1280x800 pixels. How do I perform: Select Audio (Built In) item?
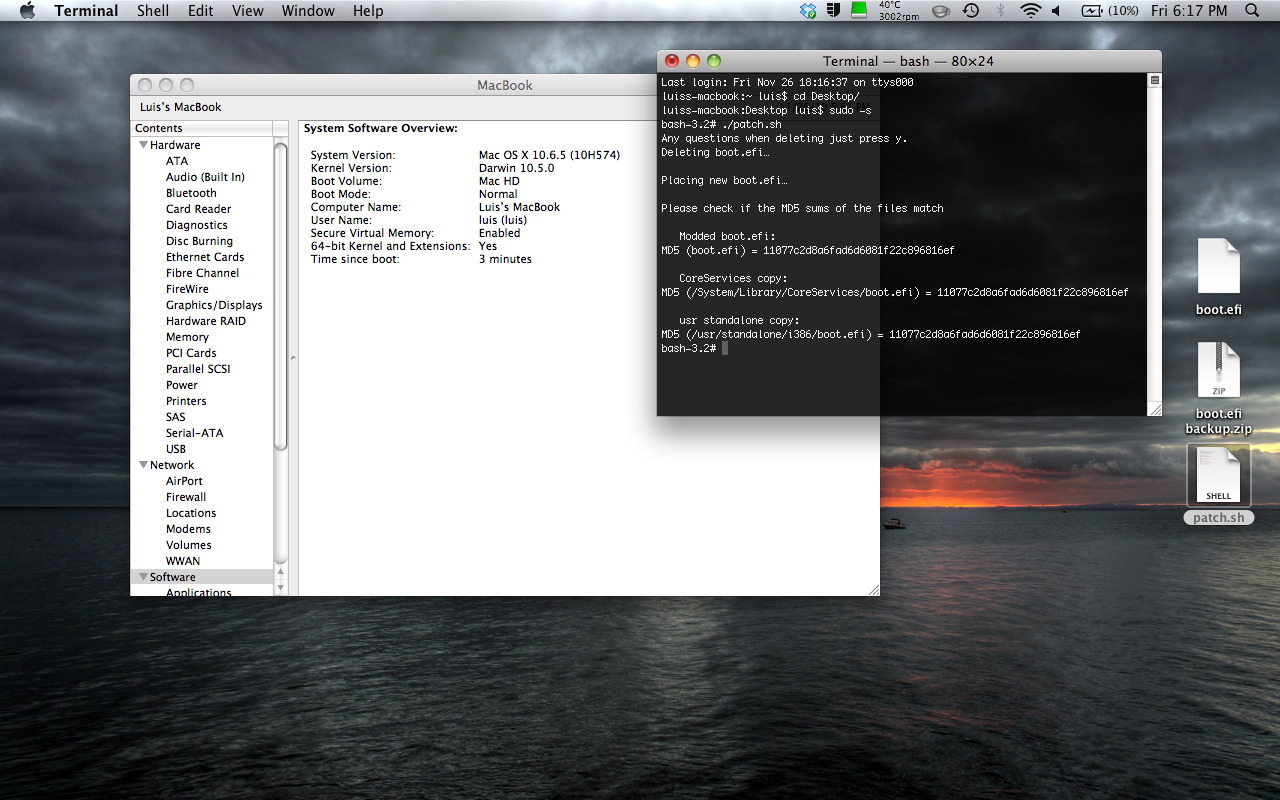tap(205, 177)
